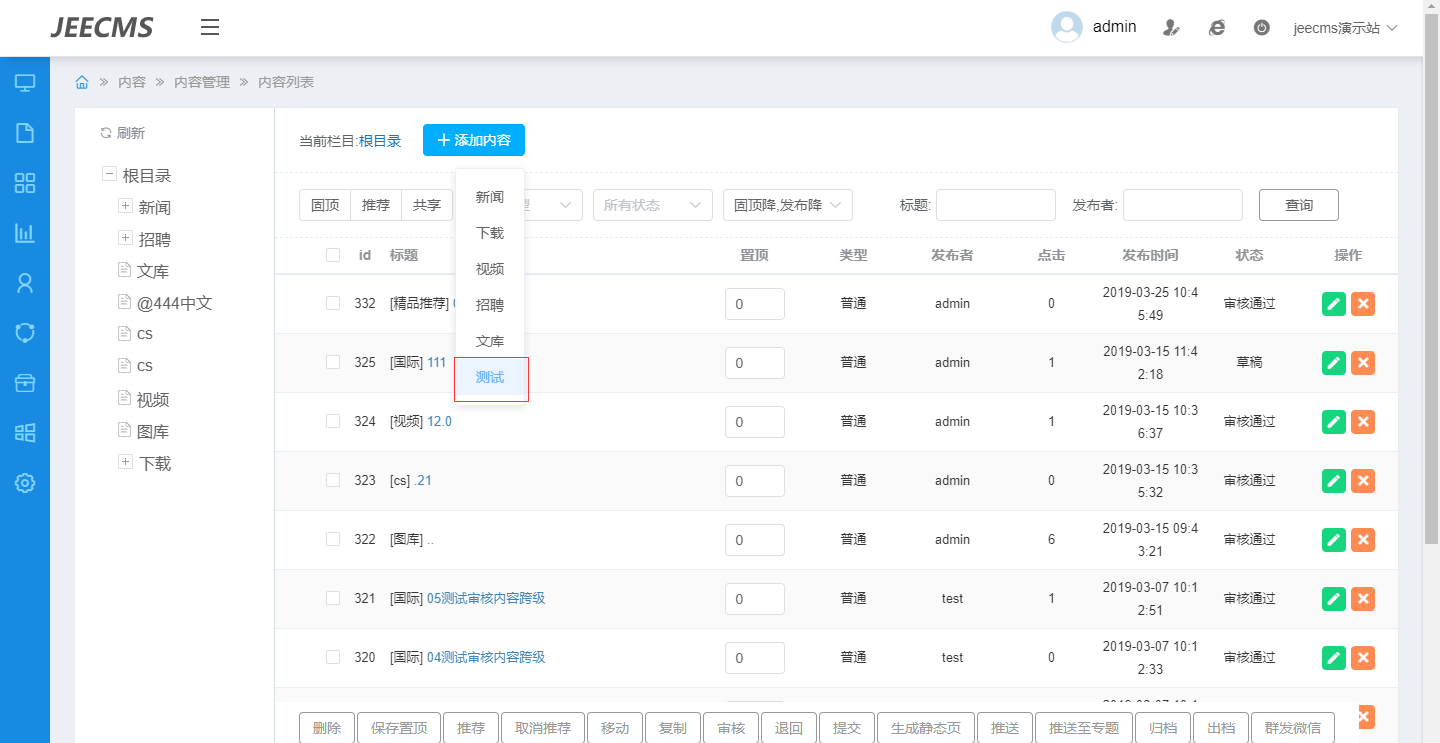Click orange delete icon for row 325
The height and width of the screenshot is (743, 1440).
pos(1362,363)
